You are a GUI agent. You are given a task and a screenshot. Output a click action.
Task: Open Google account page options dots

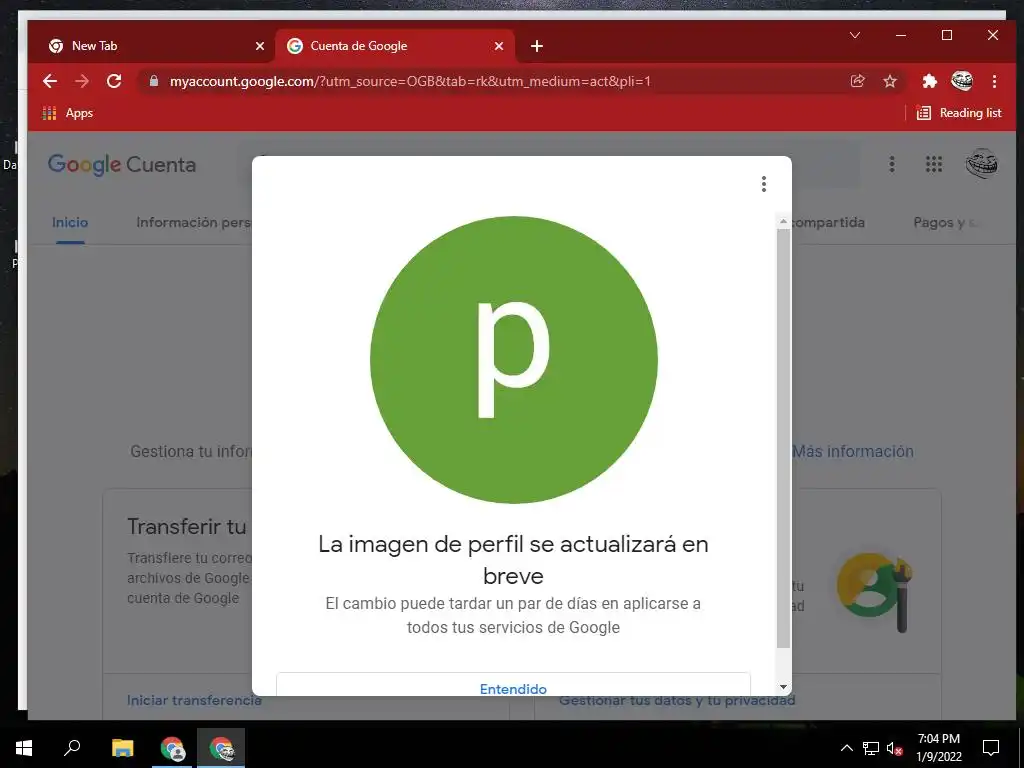[892, 164]
